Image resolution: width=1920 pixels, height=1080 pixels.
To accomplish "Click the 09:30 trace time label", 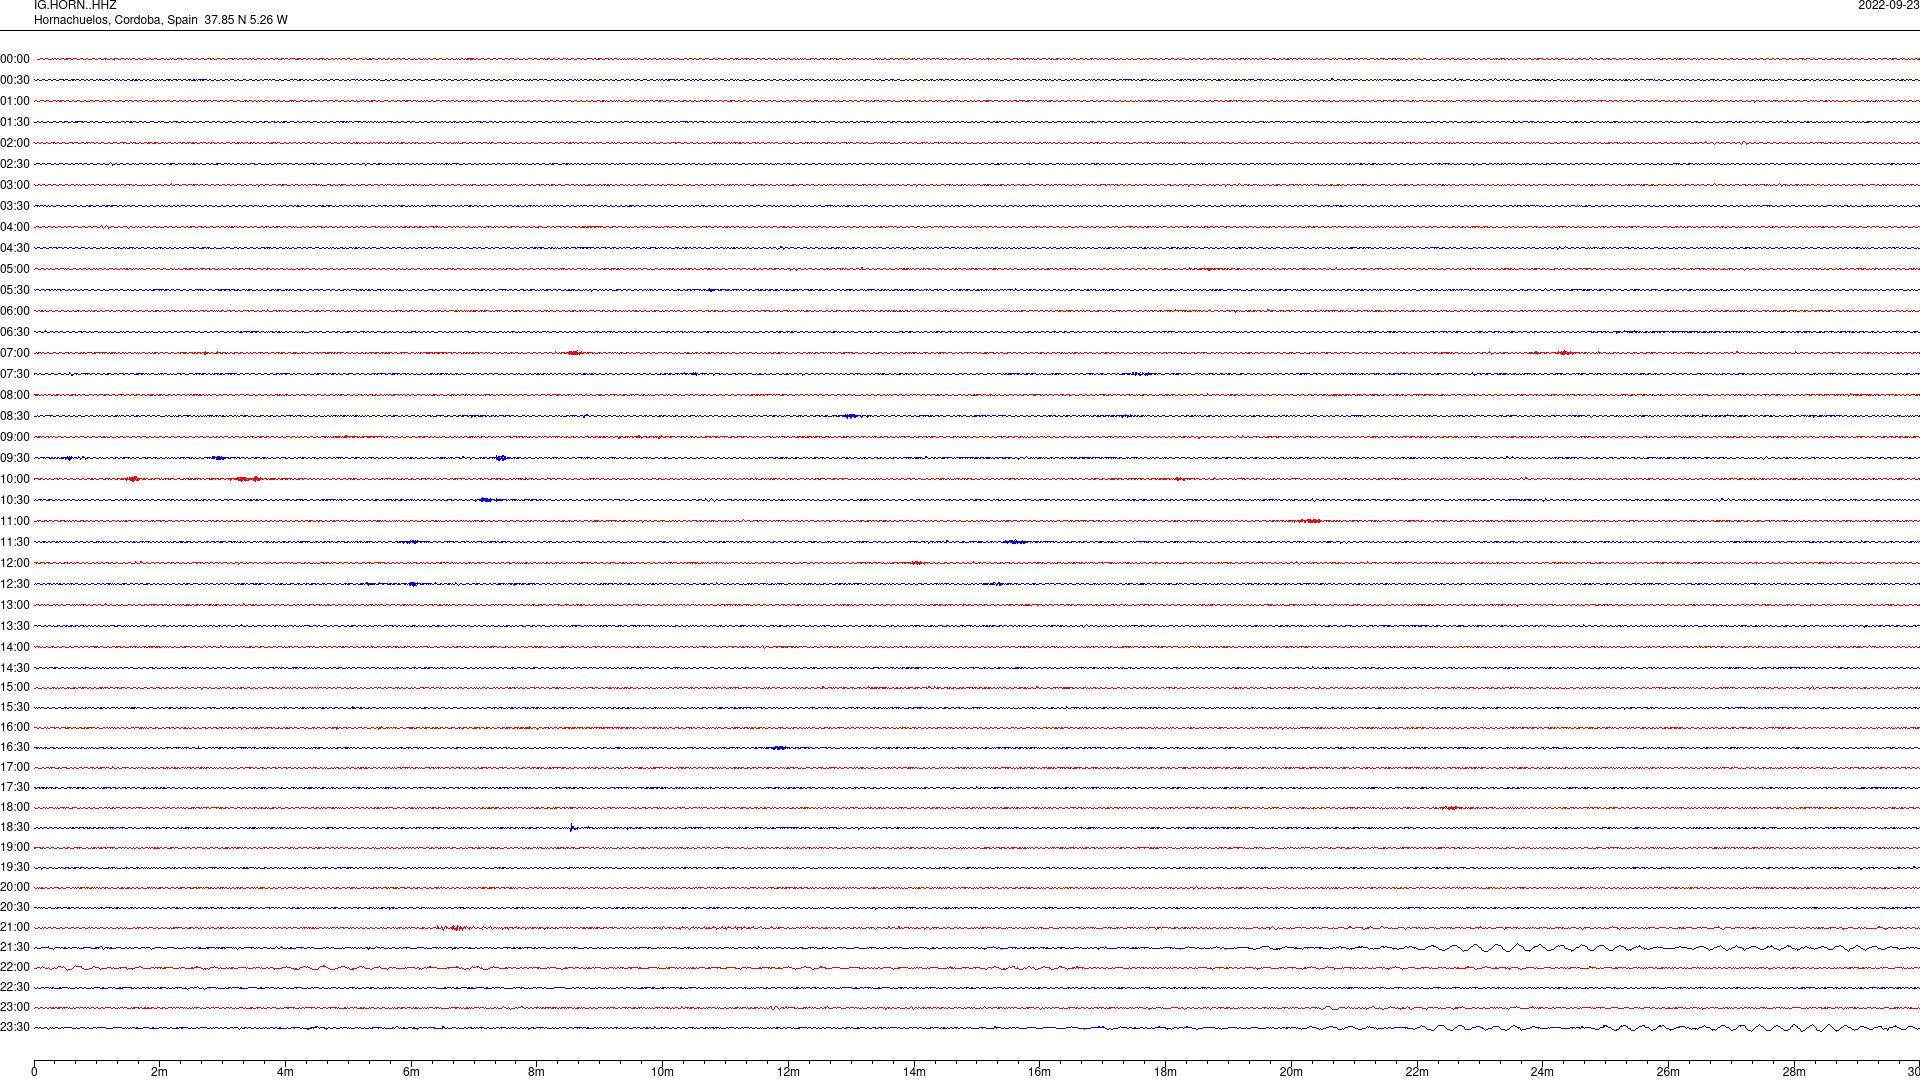I will tap(15, 458).
